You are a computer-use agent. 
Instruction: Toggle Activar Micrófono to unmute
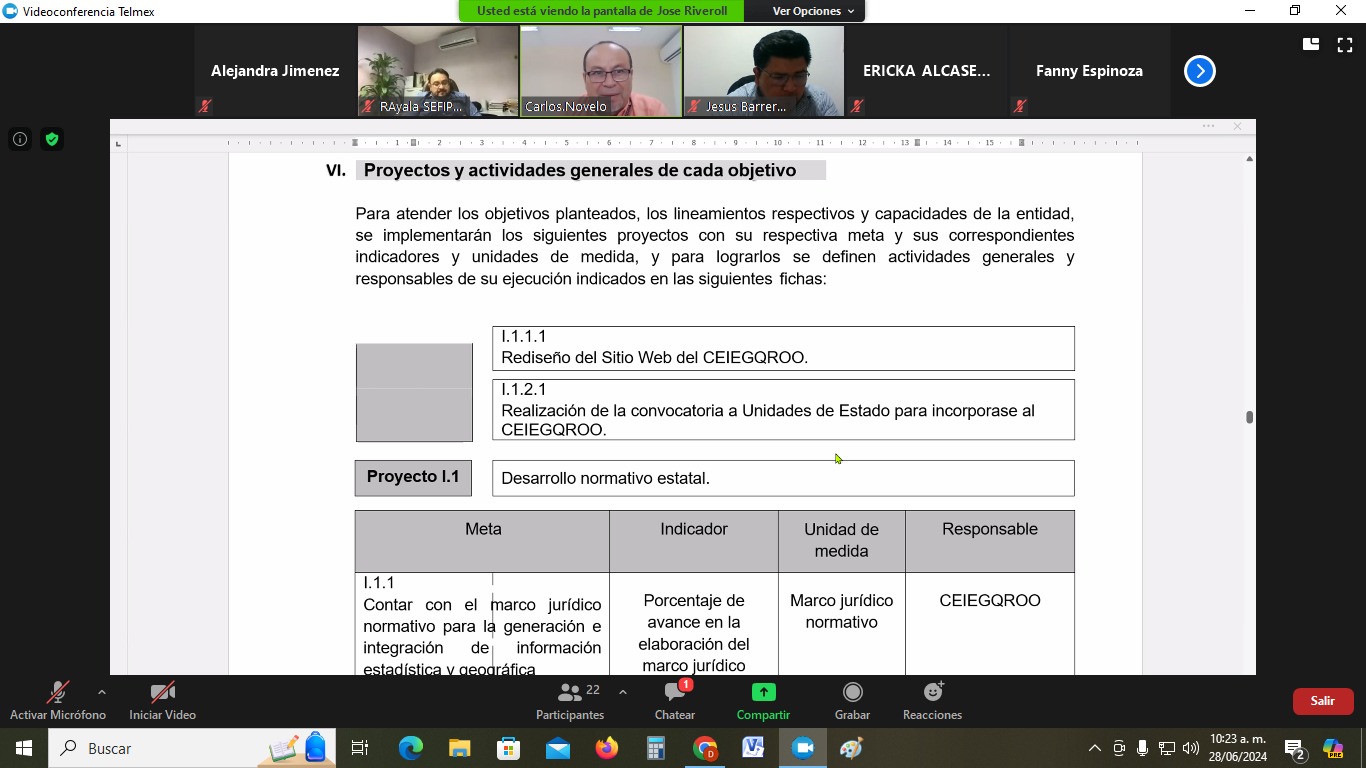[x=58, y=701]
